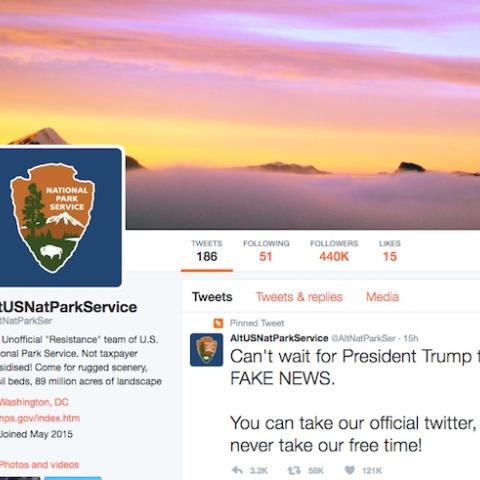Like the pinned tweet with the heart icon

pyautogui.click(x=349, y=470)
